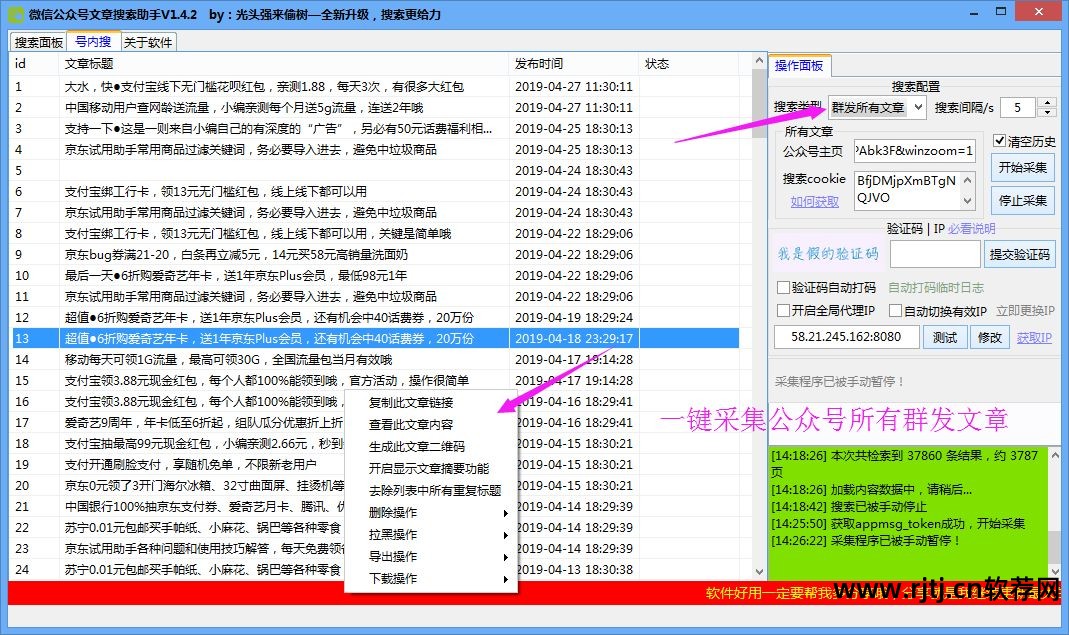This screenshot has width=1069, height=635.
Task: Decrease the 搜索间隔 value with down arrow
Action: [x=1047, y=113]
